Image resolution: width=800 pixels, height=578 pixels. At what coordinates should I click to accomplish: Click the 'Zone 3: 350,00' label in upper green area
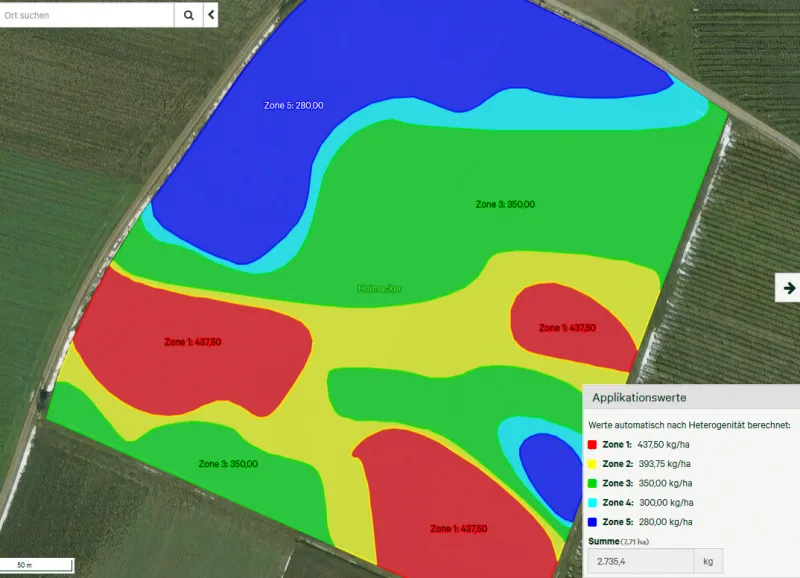pos(505,204)
